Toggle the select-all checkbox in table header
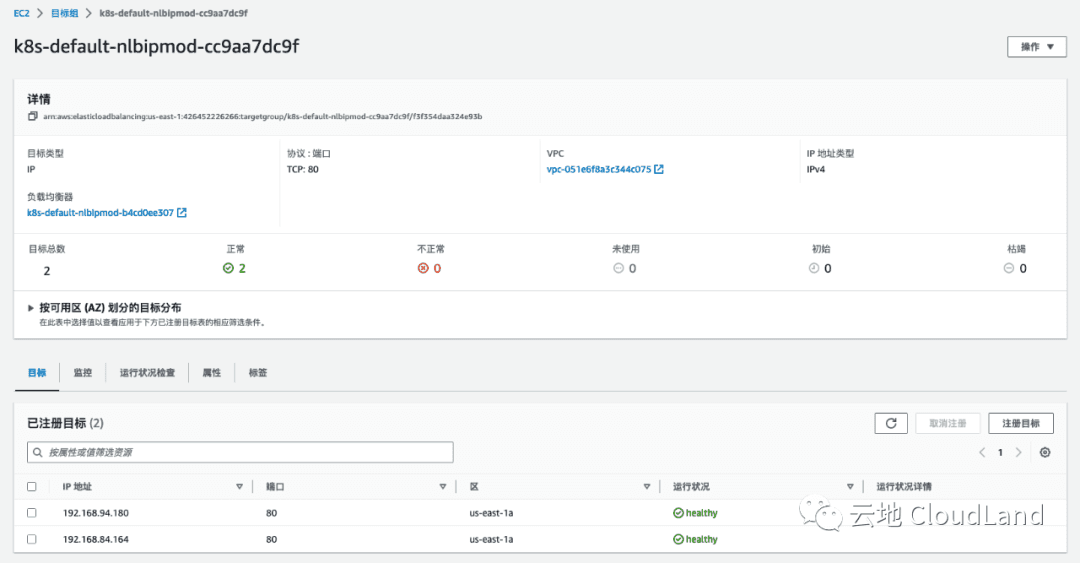1080x563 pixels. [x=32, y=487]
